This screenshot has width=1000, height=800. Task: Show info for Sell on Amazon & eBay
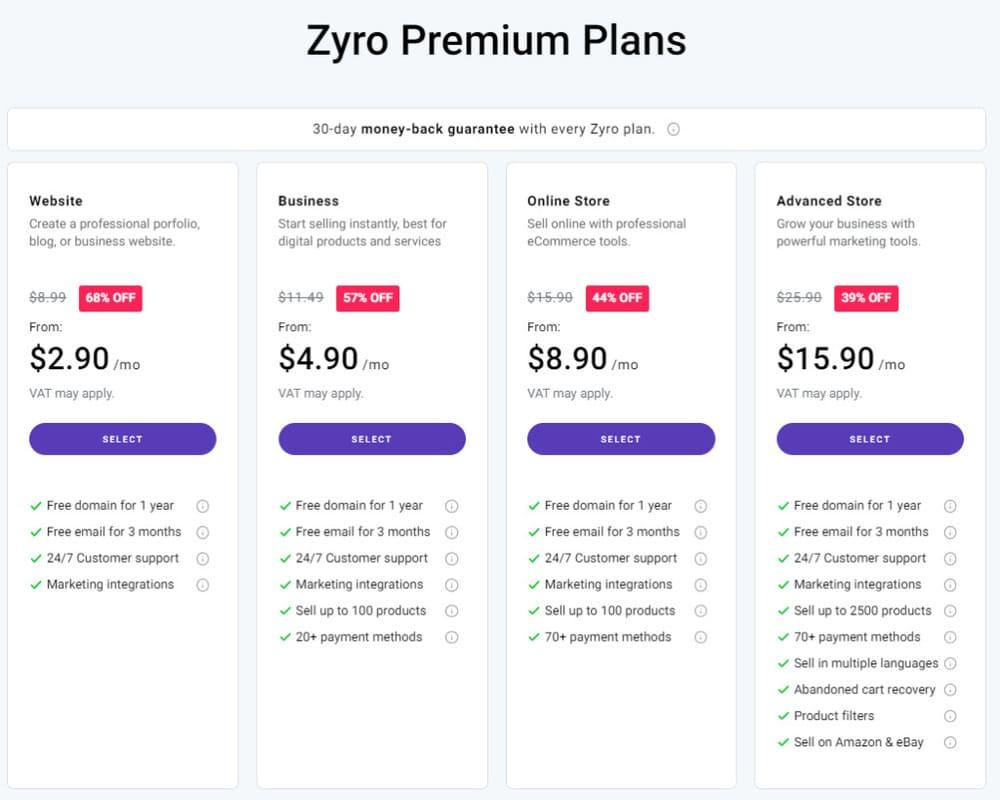pos(950,742)
